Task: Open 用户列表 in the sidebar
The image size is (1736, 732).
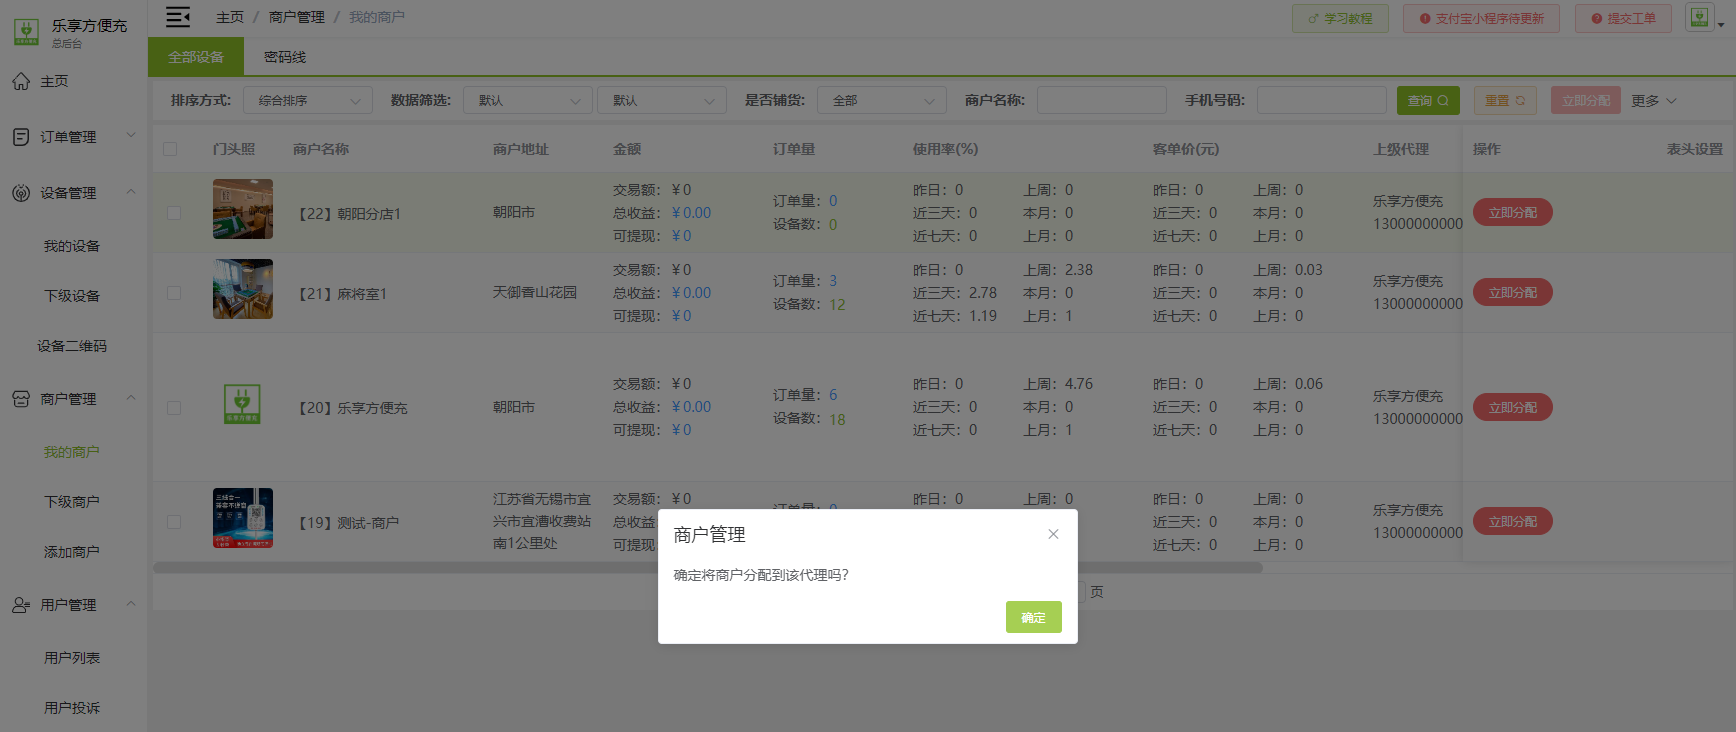Action: pos(72,658)
